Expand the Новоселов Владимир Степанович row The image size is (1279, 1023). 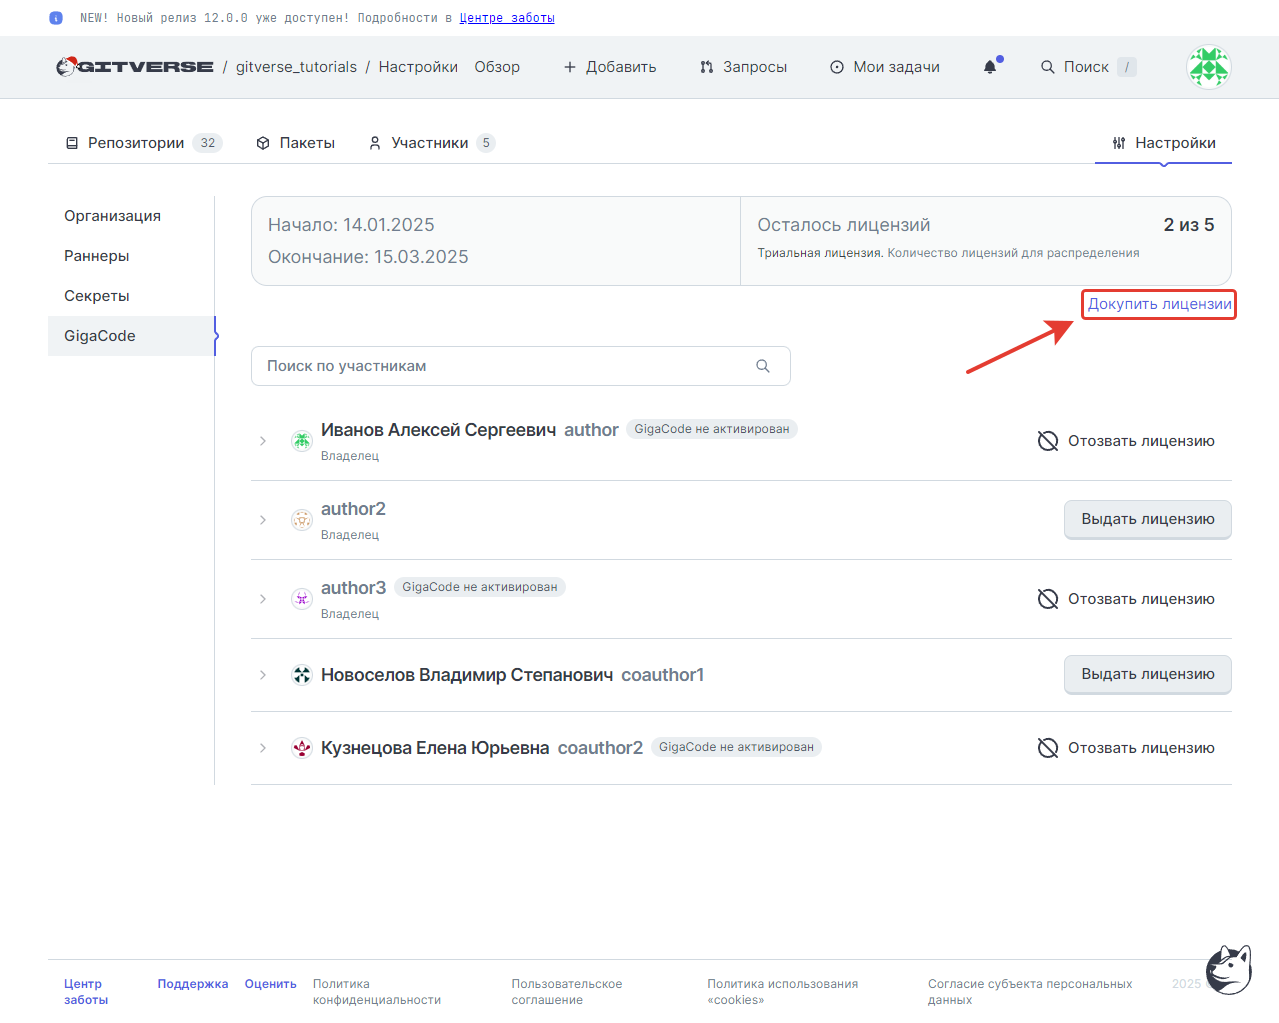coord(263,675)
